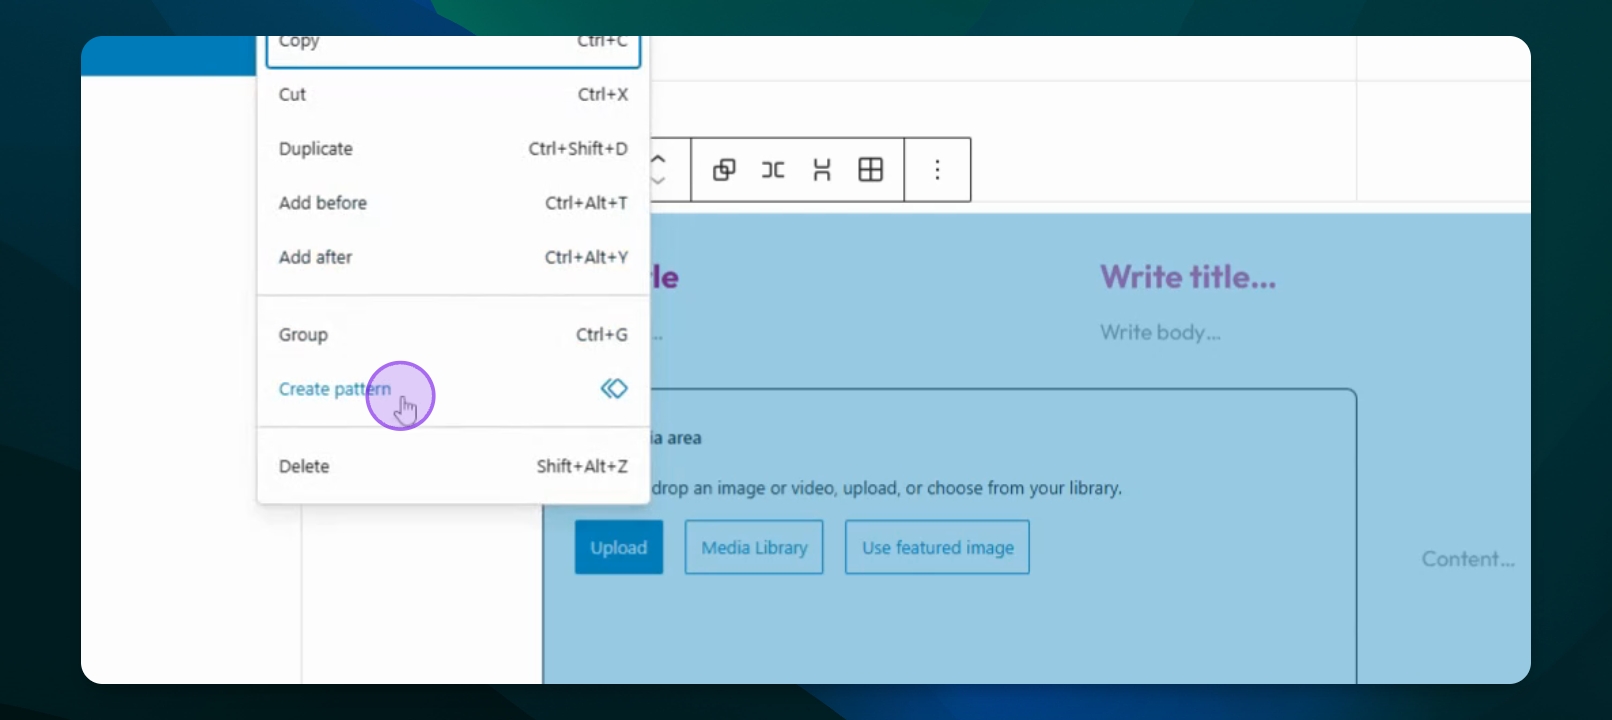Click the blue Upload button
The width and height of the screenshot is (1612, 720).
[x=619, y=547]
